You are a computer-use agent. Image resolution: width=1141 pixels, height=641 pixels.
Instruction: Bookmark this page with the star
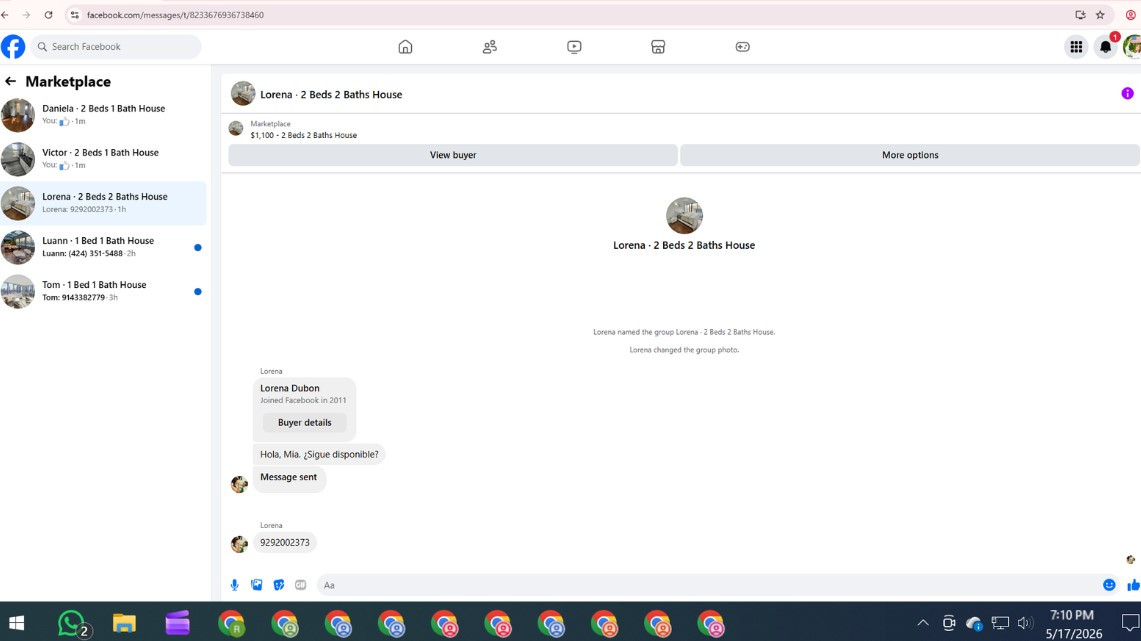(x=1100, y=15)
